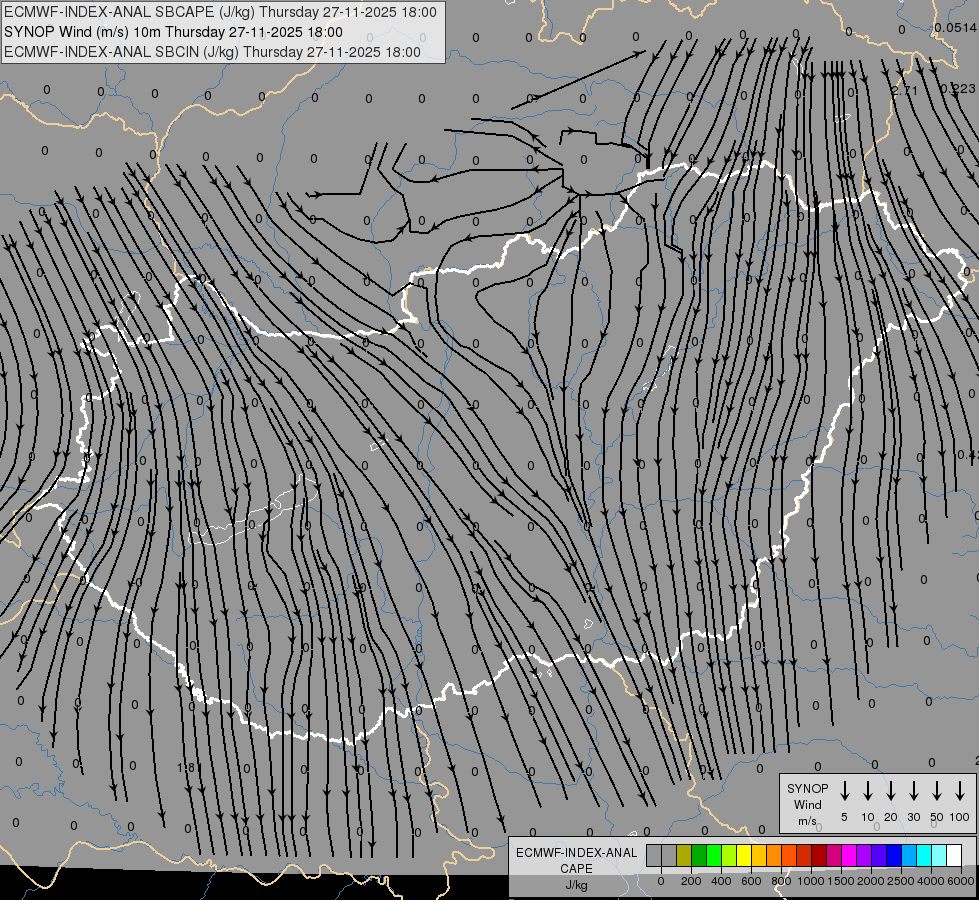Pick the bright green CAPE swatch
This screenshot has width=979, height=900.
(714, 855)
